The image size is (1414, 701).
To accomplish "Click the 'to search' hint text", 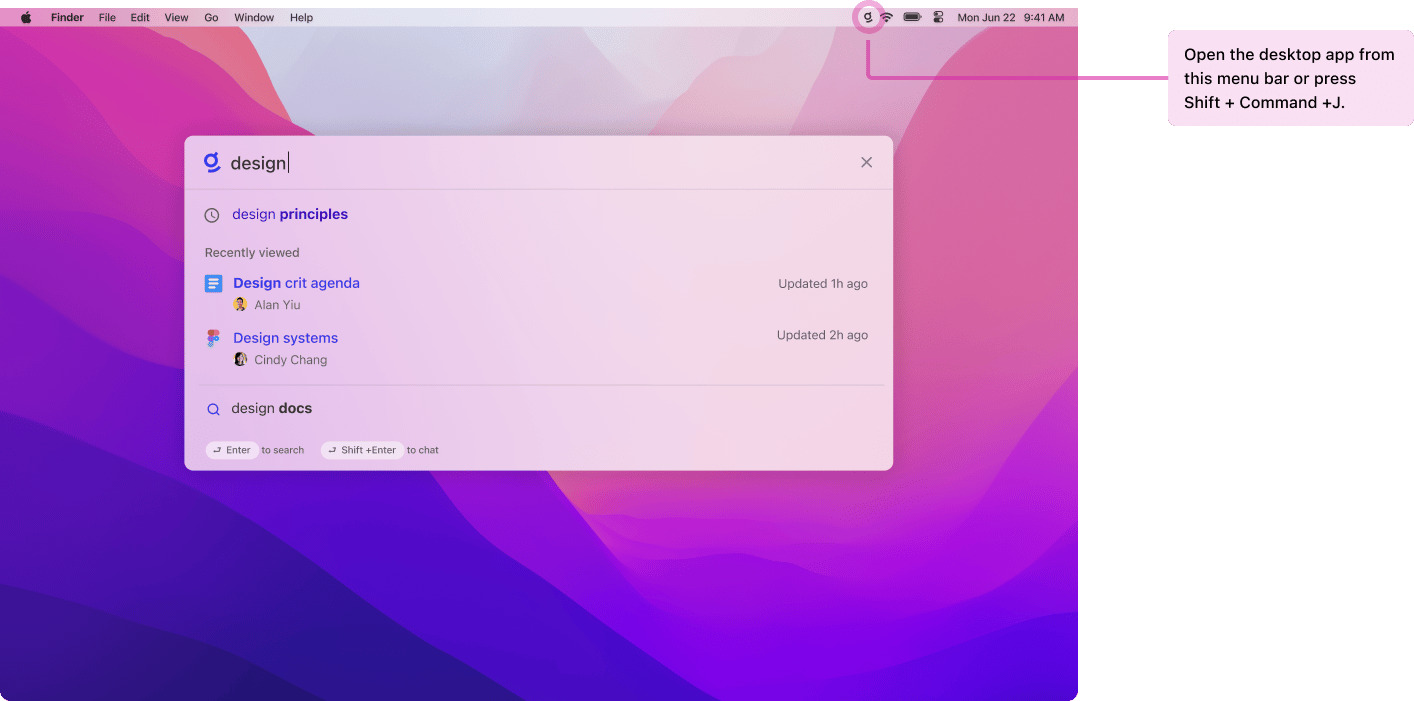I will coord(283,450).
